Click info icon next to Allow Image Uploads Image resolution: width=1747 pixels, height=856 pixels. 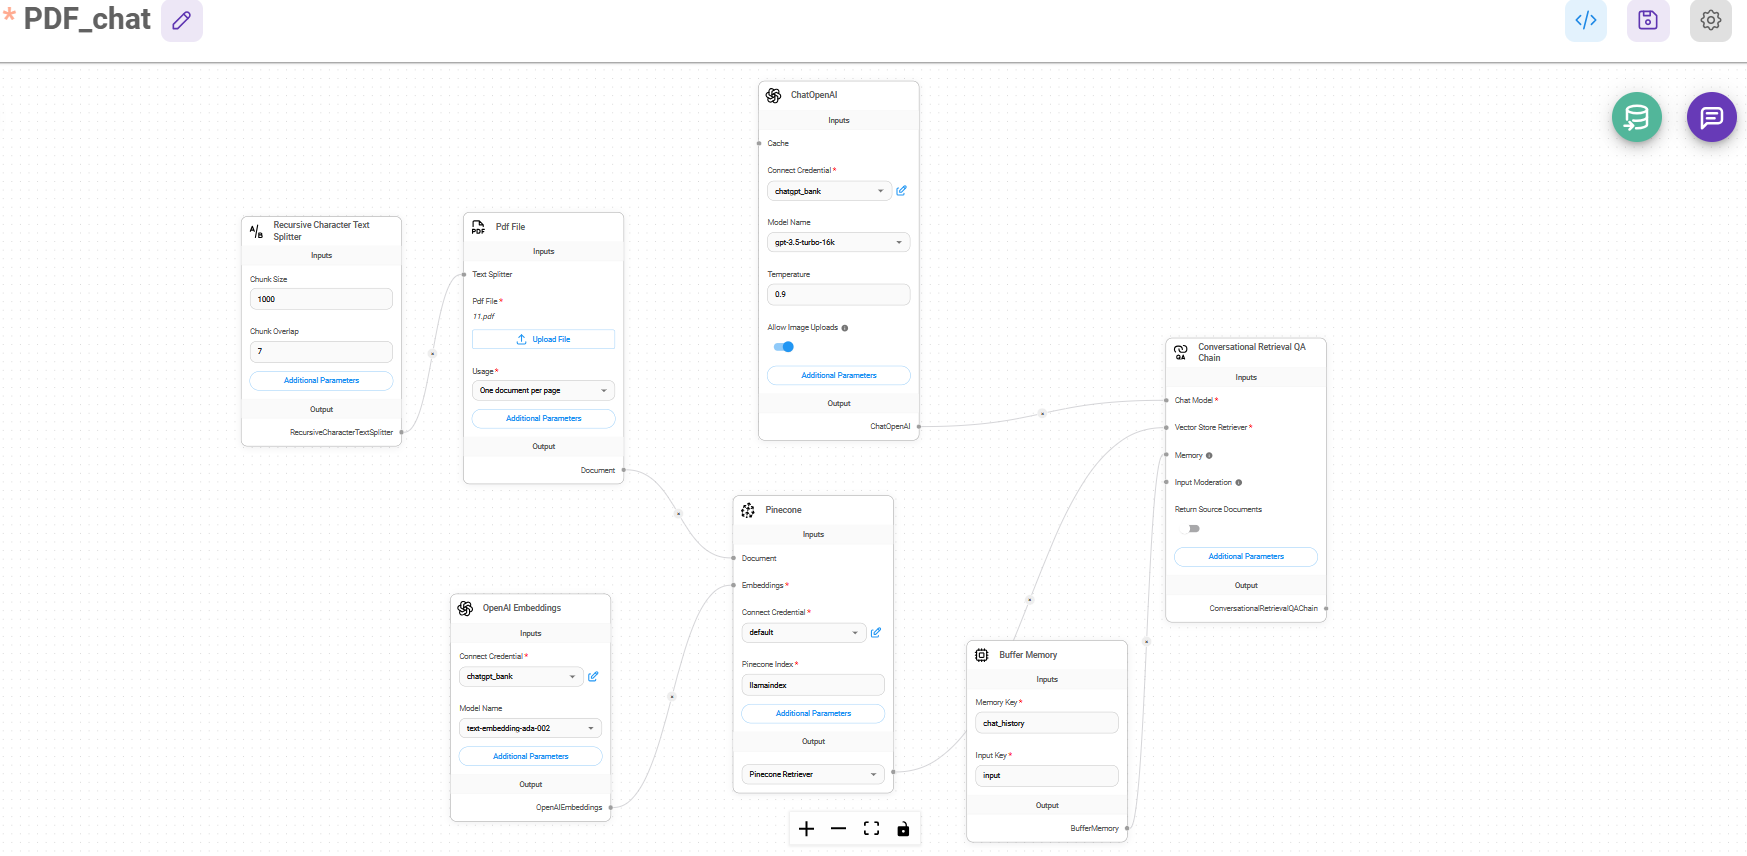pos(845,328)
